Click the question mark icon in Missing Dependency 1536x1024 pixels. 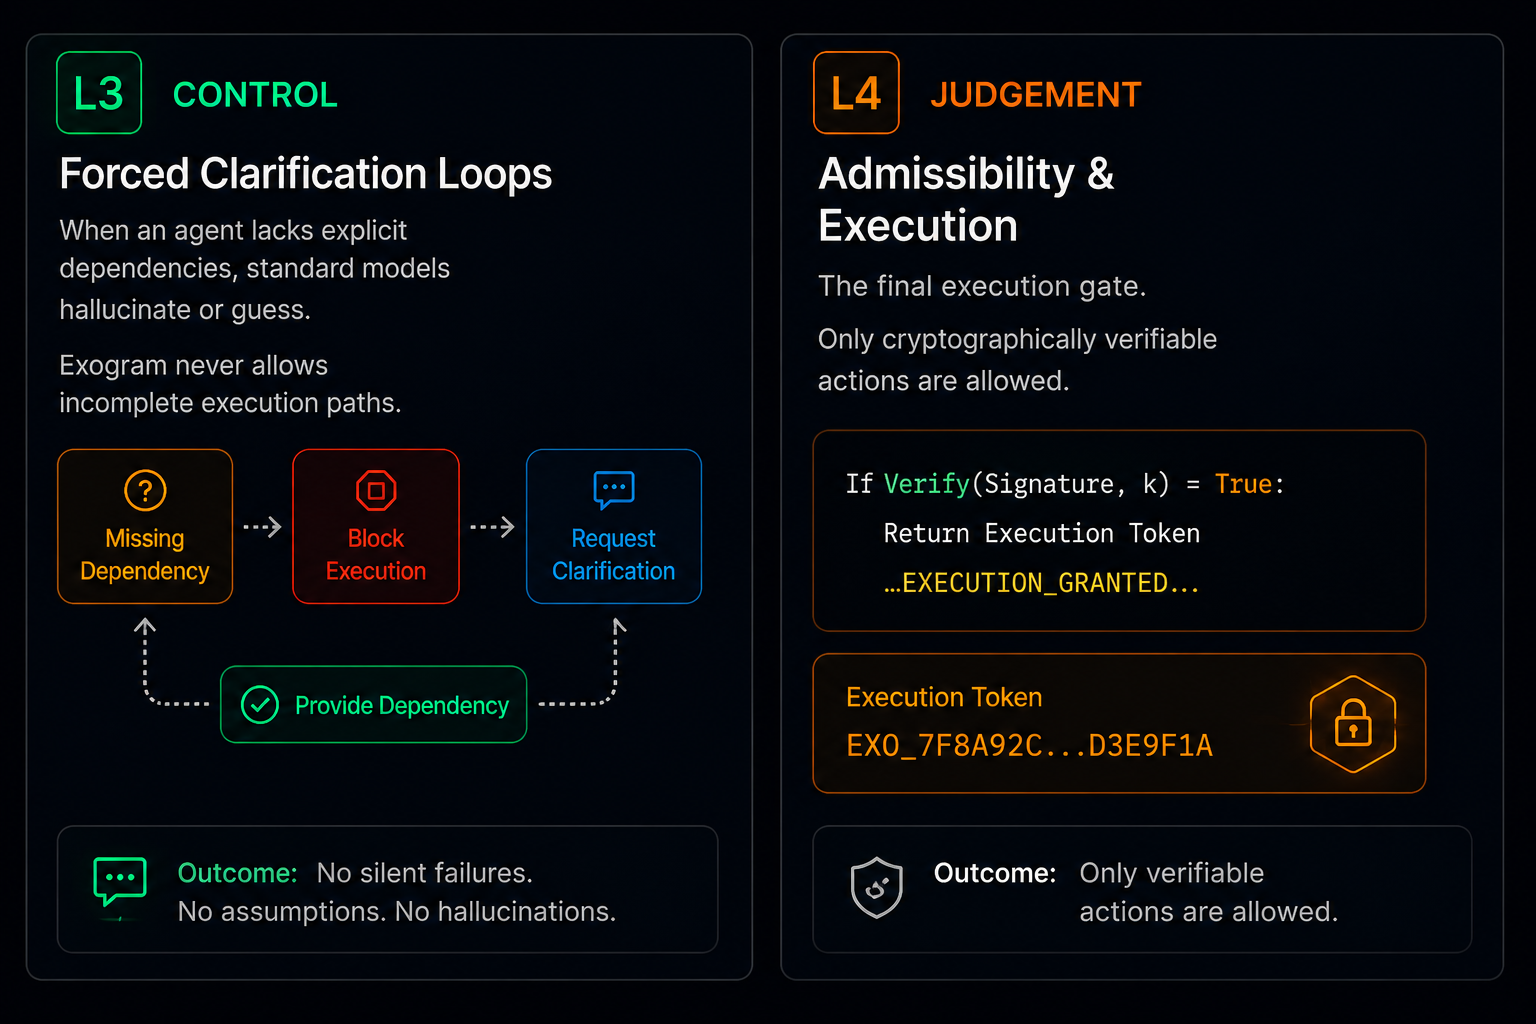coord(145,490)
